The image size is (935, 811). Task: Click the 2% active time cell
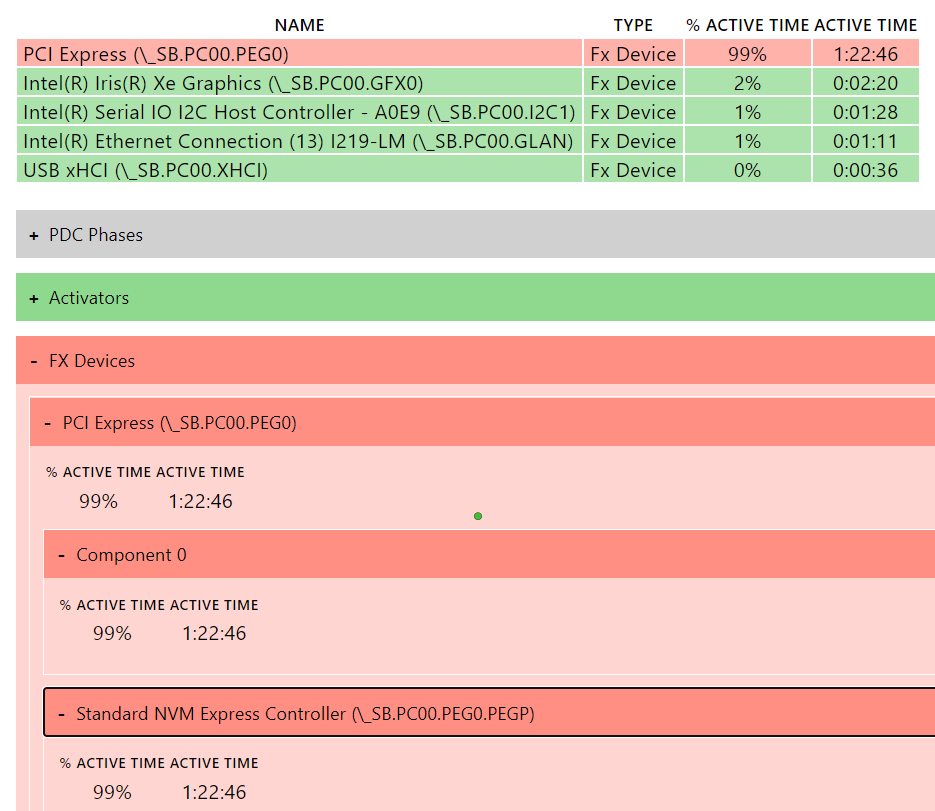(747, 83)
